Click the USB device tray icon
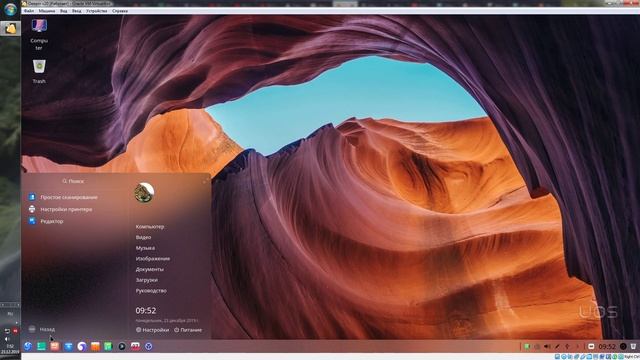 pyautogui.click(x=567, y=347)
